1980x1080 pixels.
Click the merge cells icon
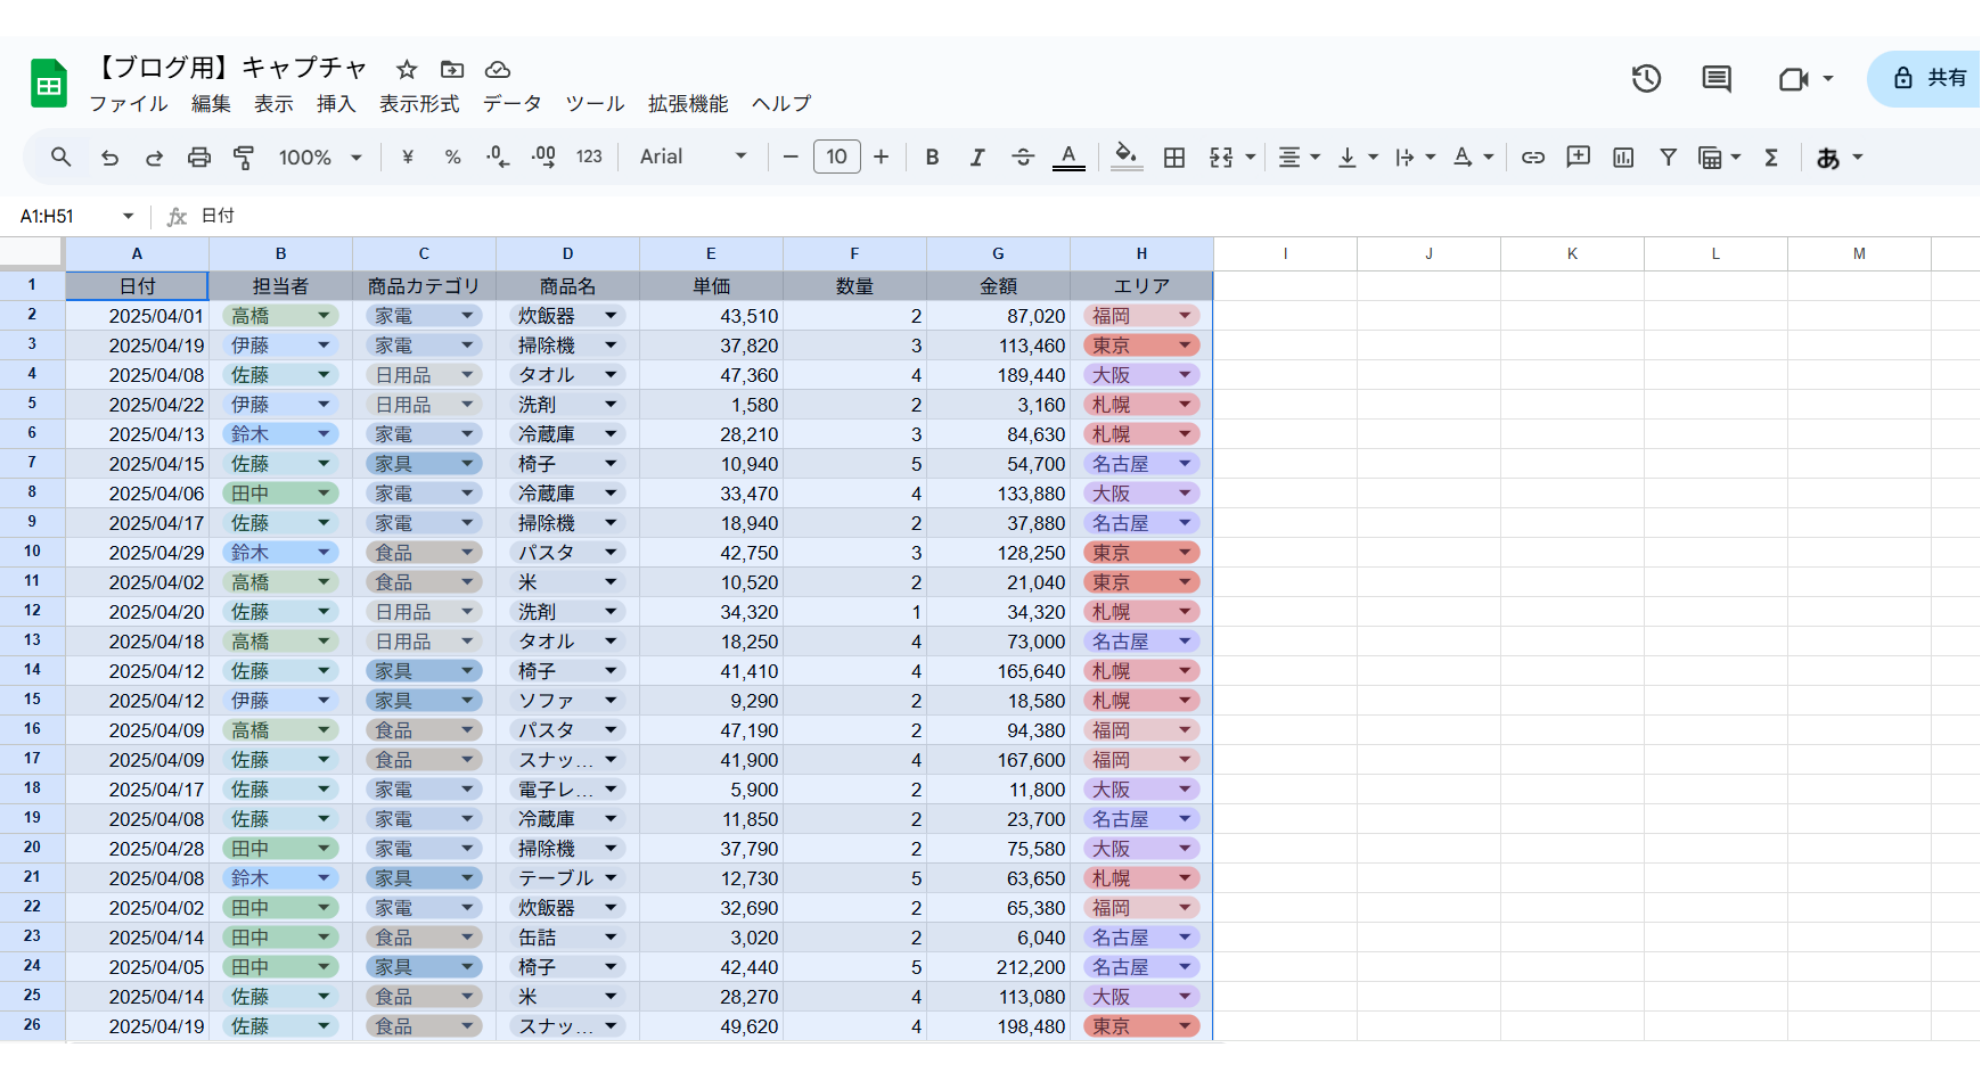point(1221,157)
